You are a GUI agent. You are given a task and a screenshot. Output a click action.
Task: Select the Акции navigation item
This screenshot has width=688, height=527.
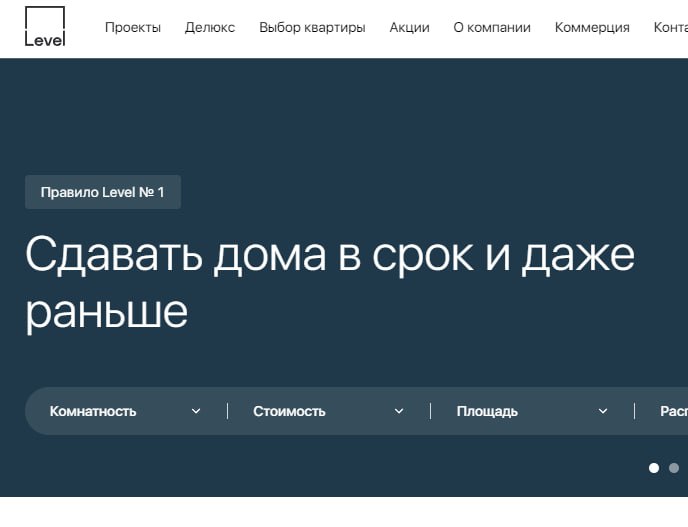coord(409,27)
